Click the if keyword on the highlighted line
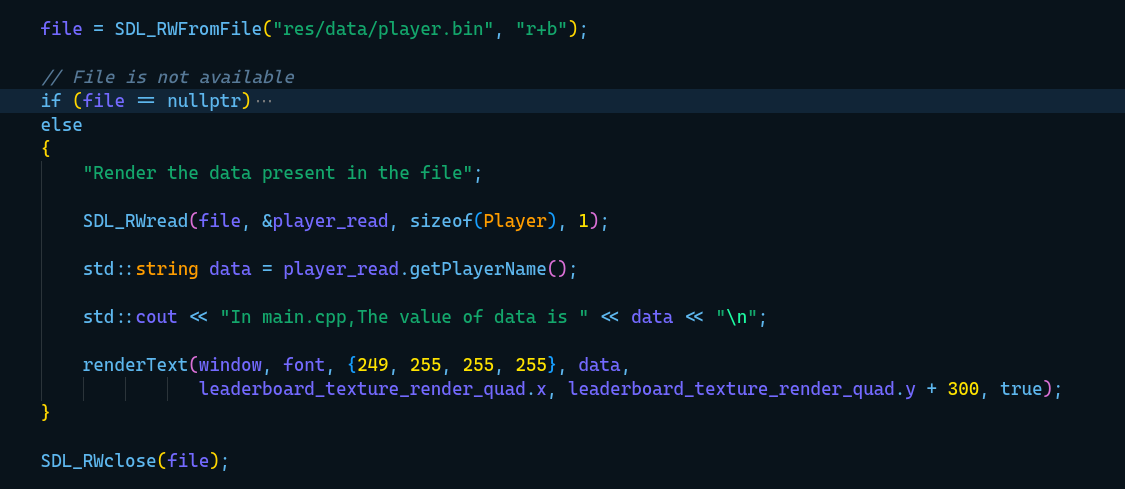 [51, 101]
